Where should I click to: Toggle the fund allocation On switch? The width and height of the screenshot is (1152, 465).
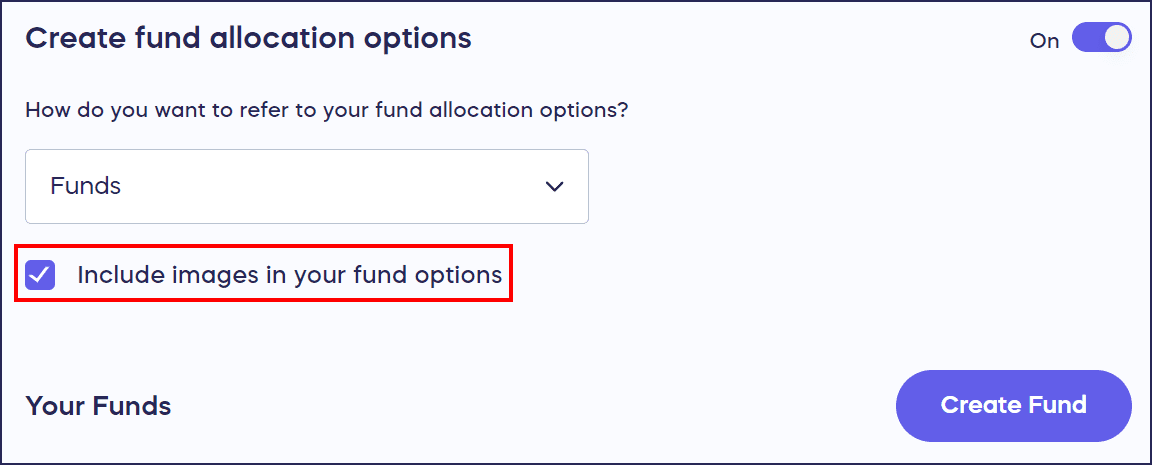pos(1101,39)
